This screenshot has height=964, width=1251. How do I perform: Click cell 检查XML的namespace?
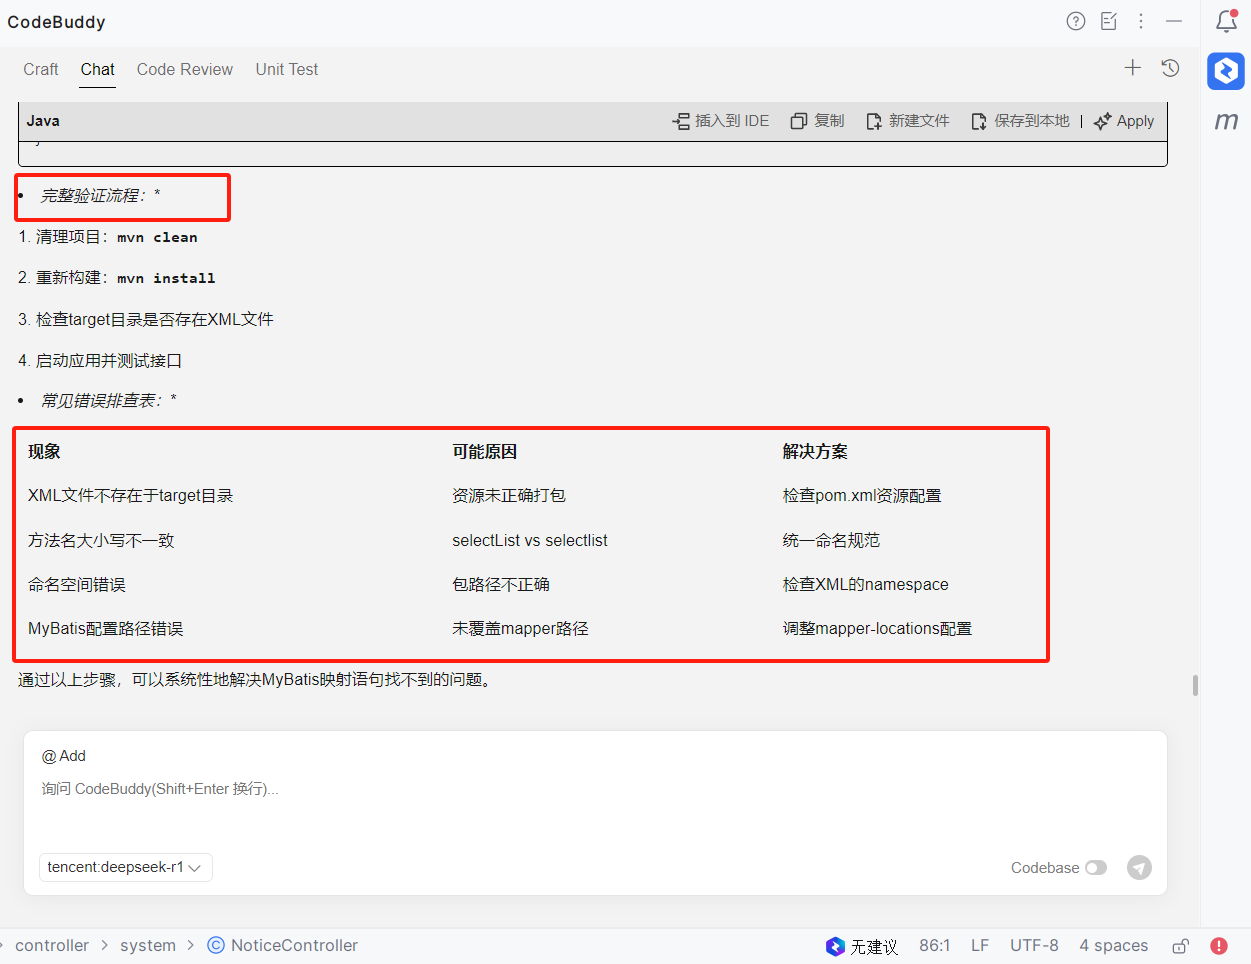(x=866, y=584)
